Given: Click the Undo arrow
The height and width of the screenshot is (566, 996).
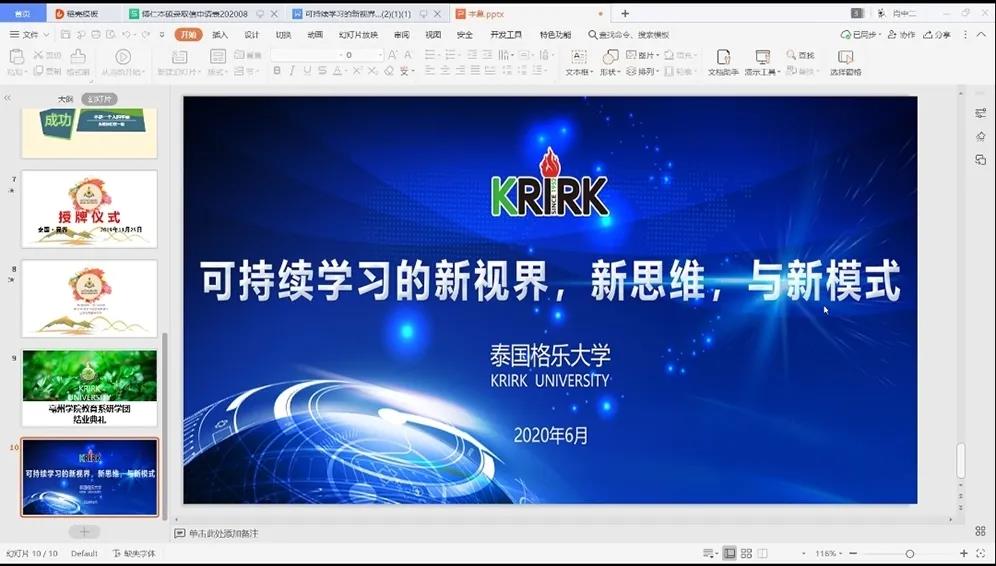Looking at the screenshot, I should 127,34.
